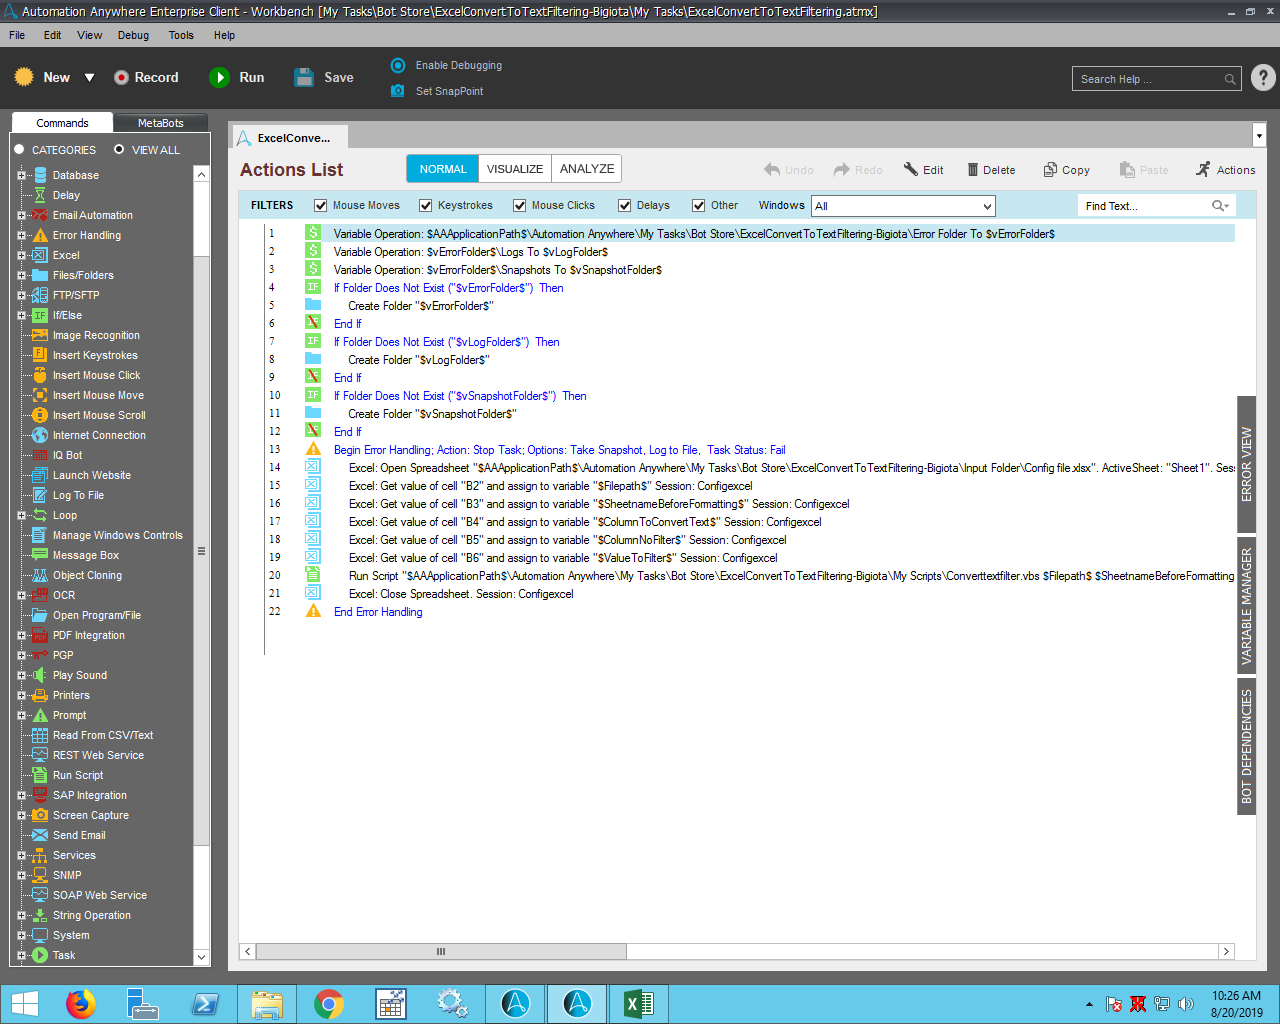Image resolution: width=1280 pixels, height=1024 pixels.
Task: Click the Record icon in toolbar
Action: (x=122, y=78)
